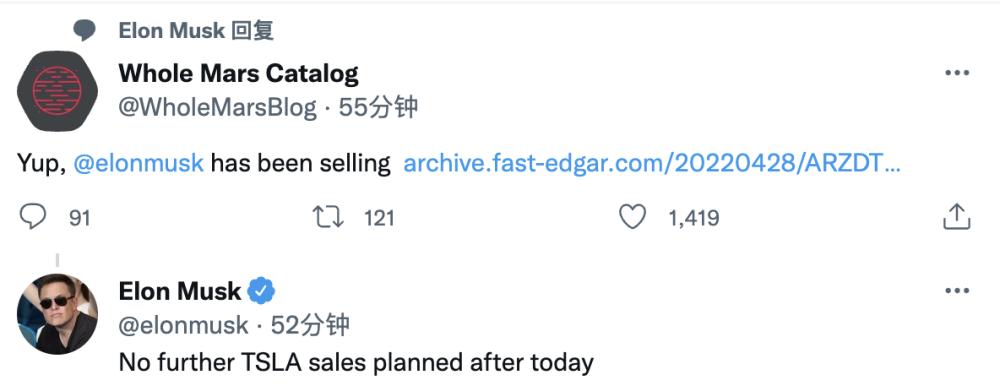
Task: Click the Elon Musk display name
Action: pyautogui.click(x=180, y=291)
